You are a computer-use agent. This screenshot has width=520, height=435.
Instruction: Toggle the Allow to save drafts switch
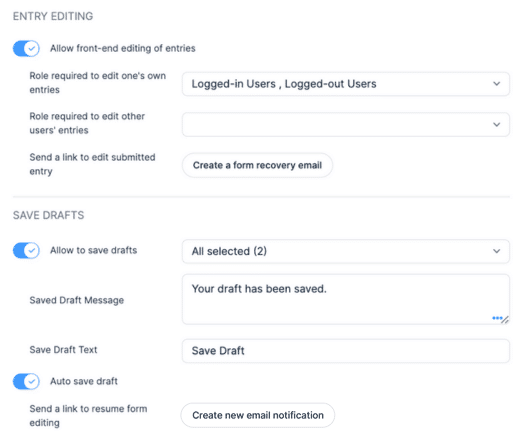click(26, 250)
